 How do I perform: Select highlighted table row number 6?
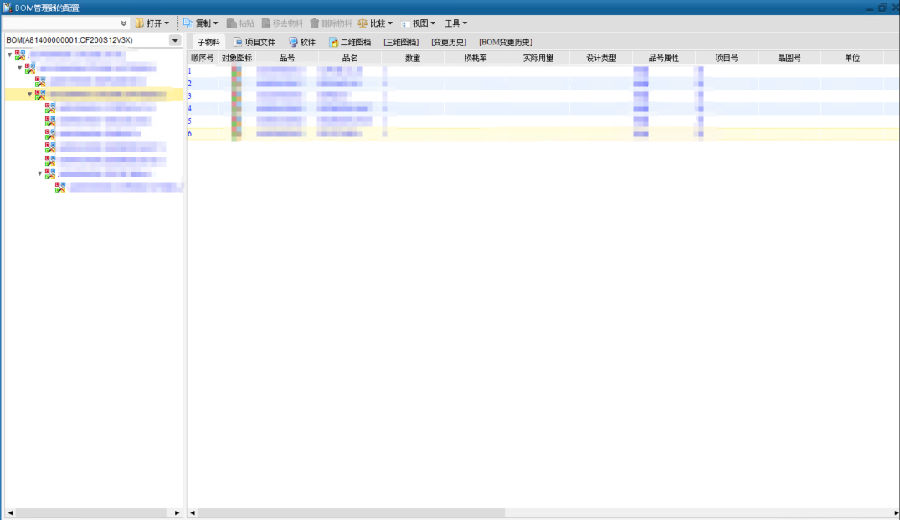[543, 134]
